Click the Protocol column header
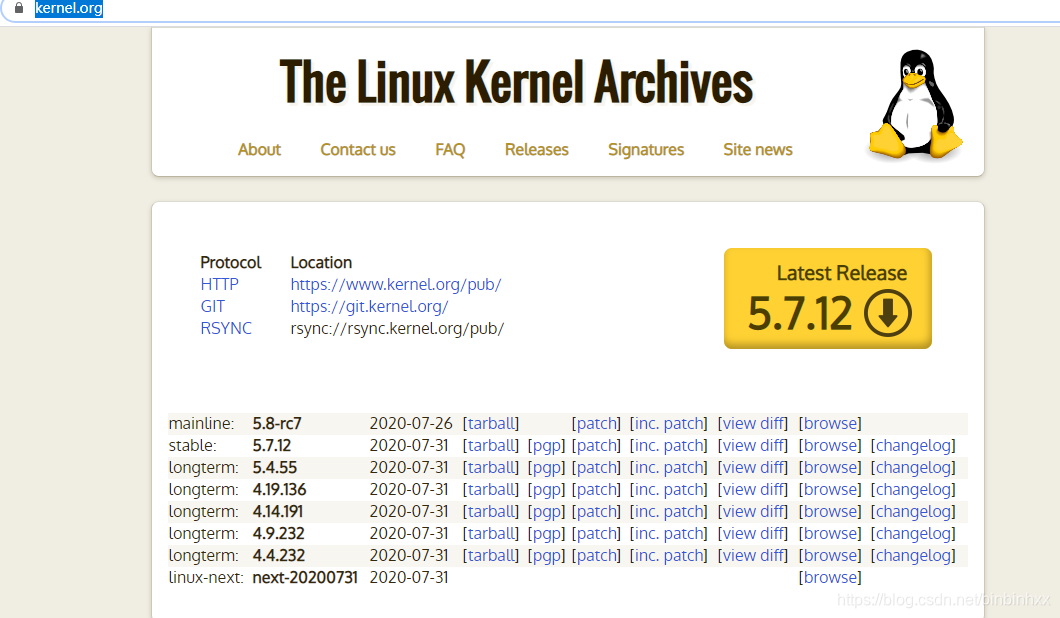Image resolution: width=1060 pixels, height=618 pixels. 231,262
